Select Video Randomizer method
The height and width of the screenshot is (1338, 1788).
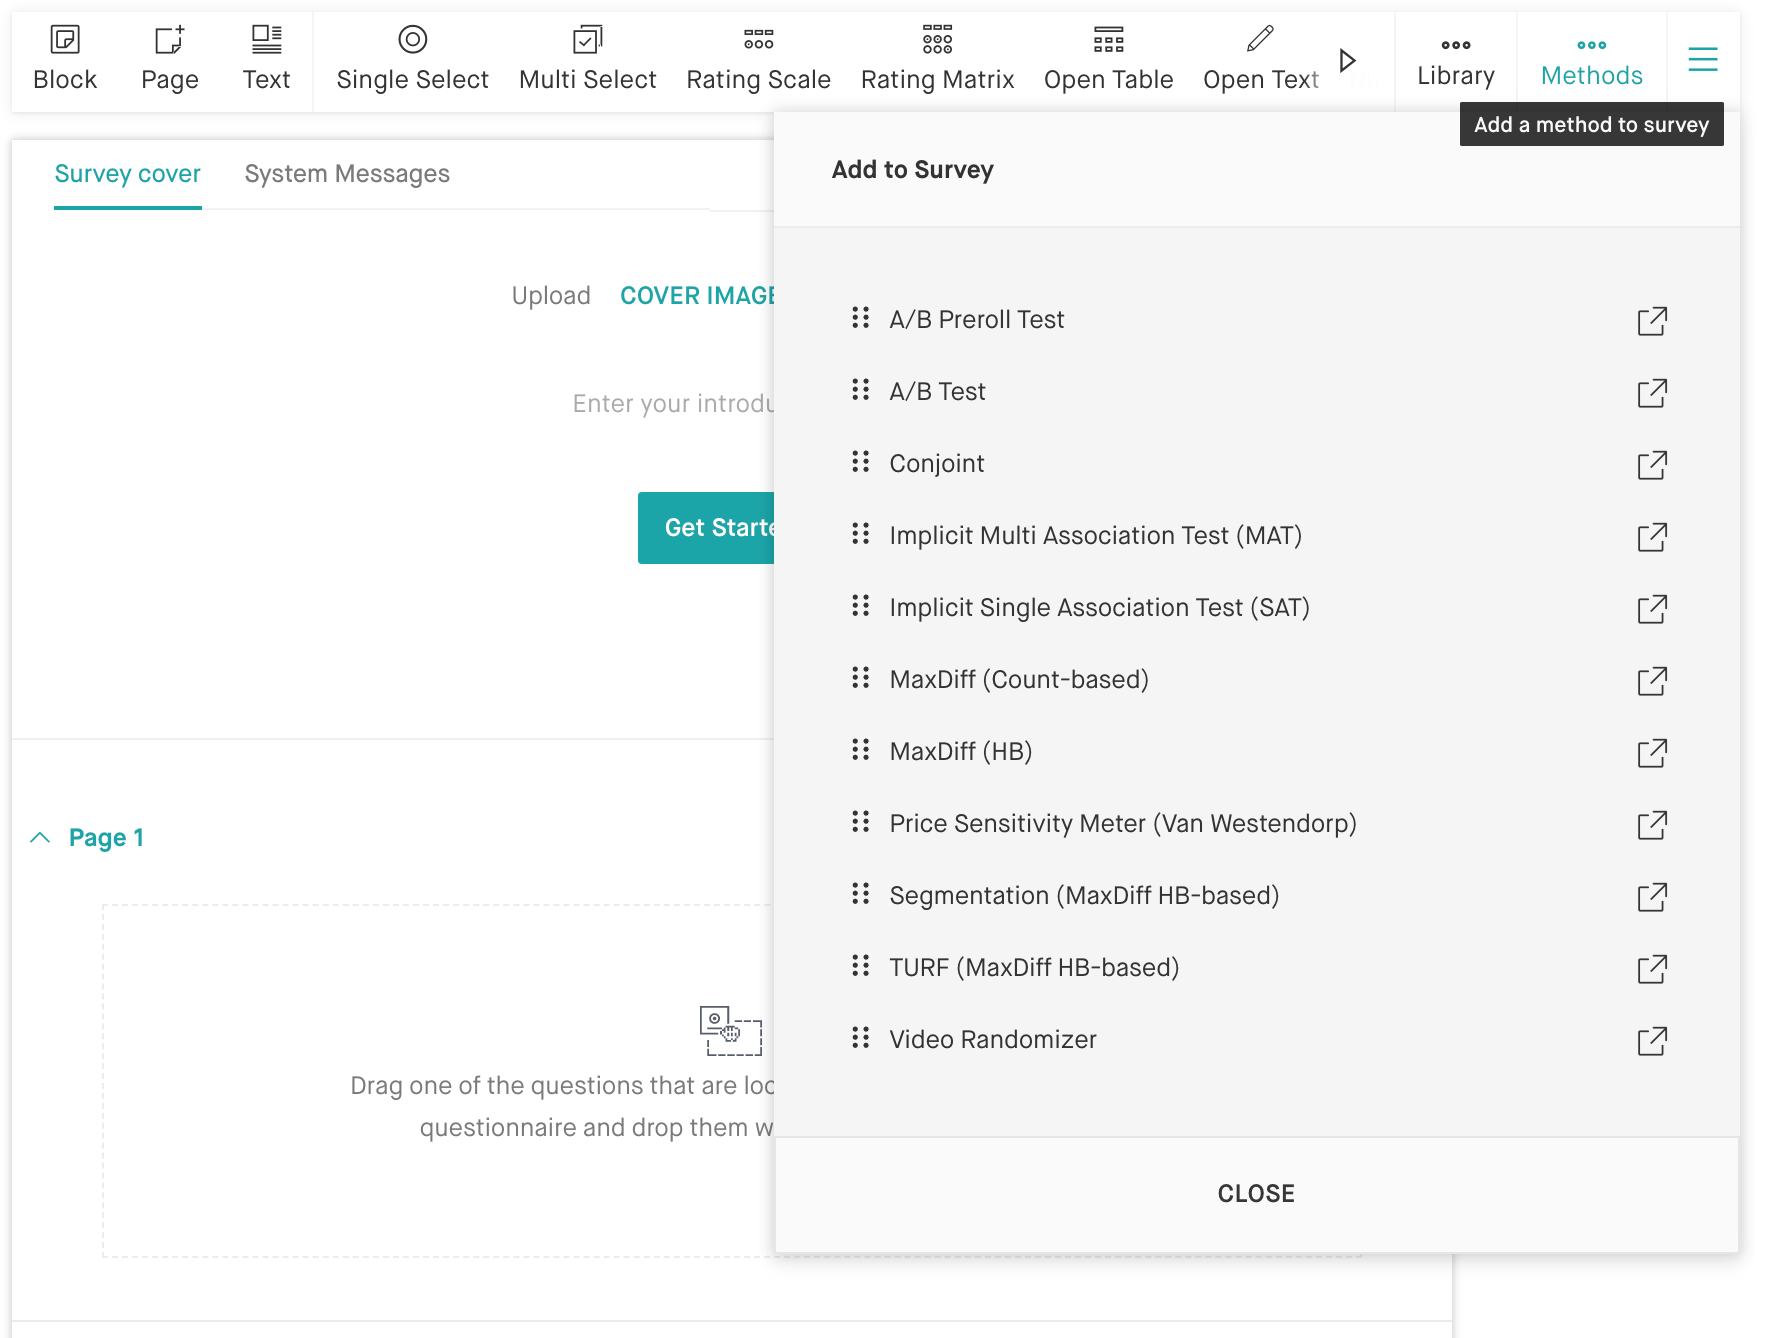coord(992,1040)
